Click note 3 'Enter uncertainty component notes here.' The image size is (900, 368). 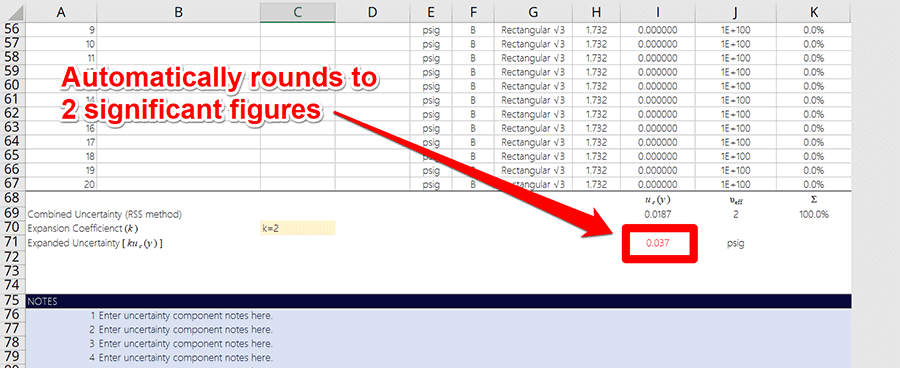tap(185, 343)
